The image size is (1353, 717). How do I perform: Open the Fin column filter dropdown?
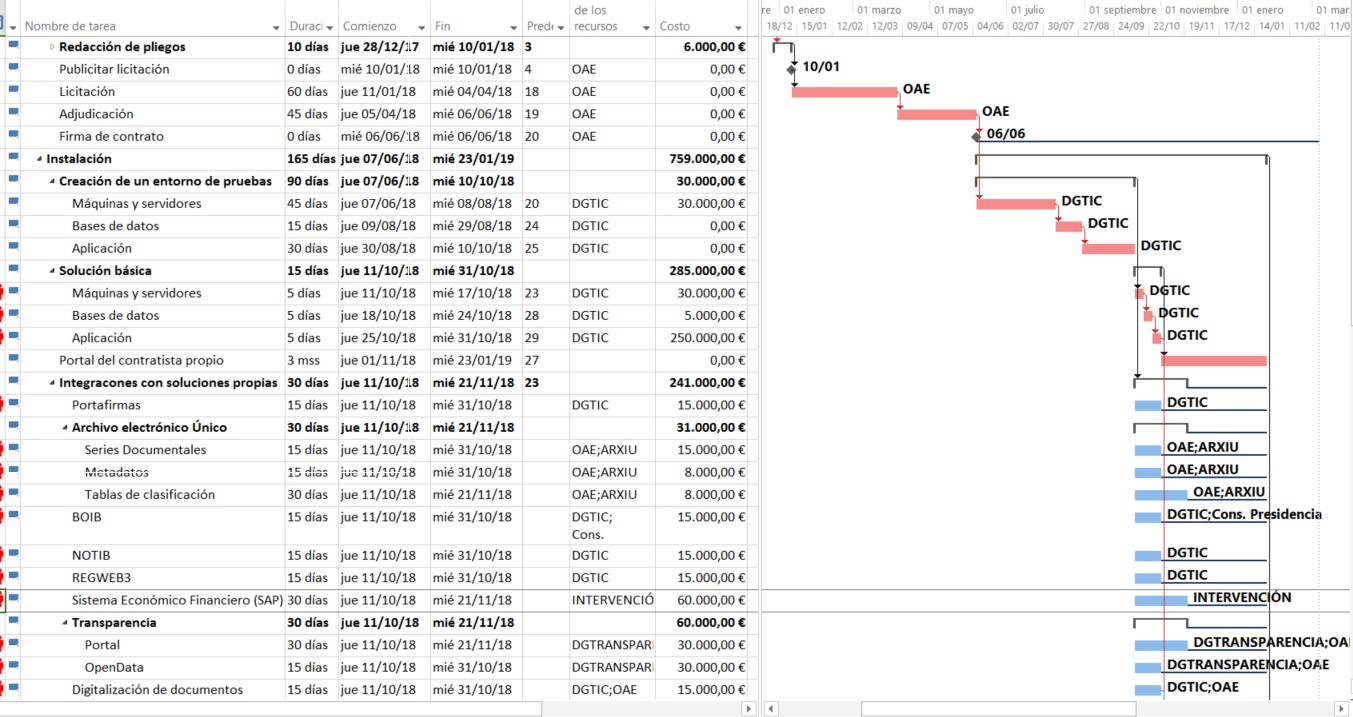tap(514, 27)
